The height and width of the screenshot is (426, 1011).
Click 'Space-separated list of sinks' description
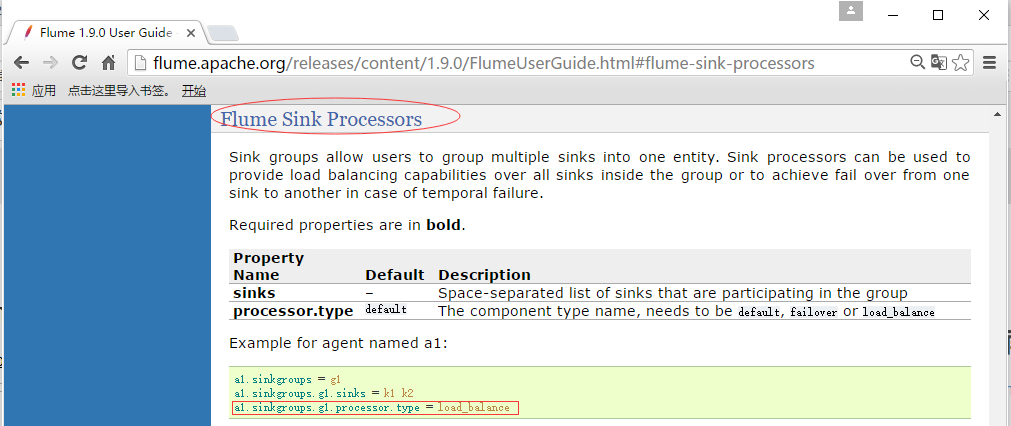672,293
